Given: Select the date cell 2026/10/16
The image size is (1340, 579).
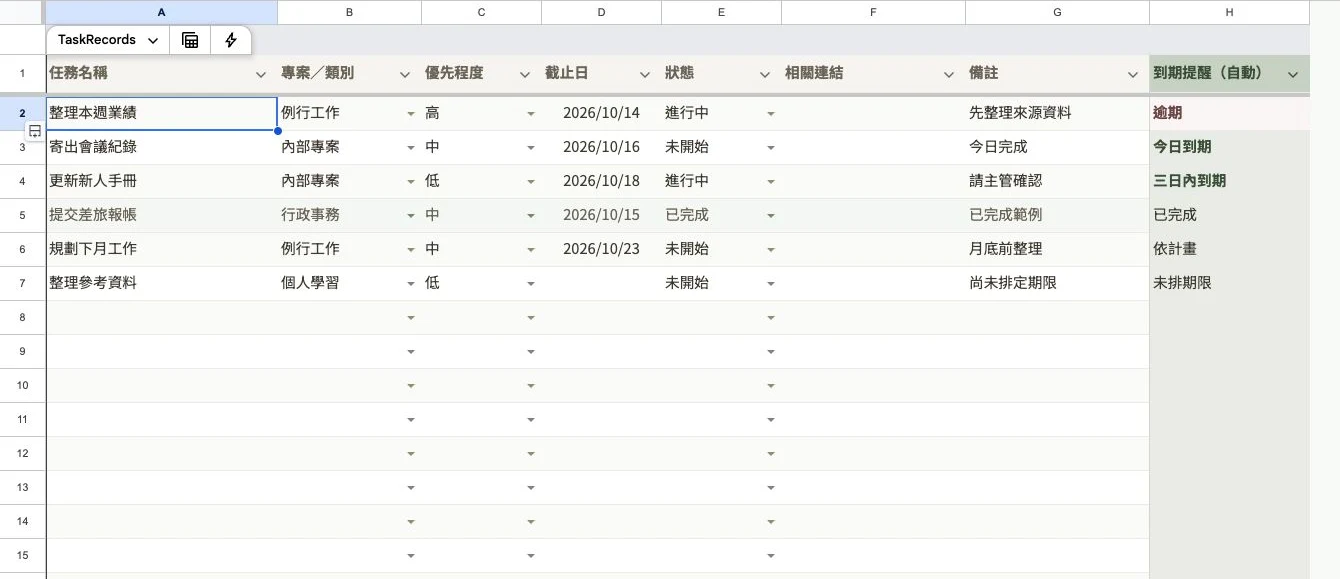Looking at the screenshot, I should pyautogui.click(x=601, y=147).
